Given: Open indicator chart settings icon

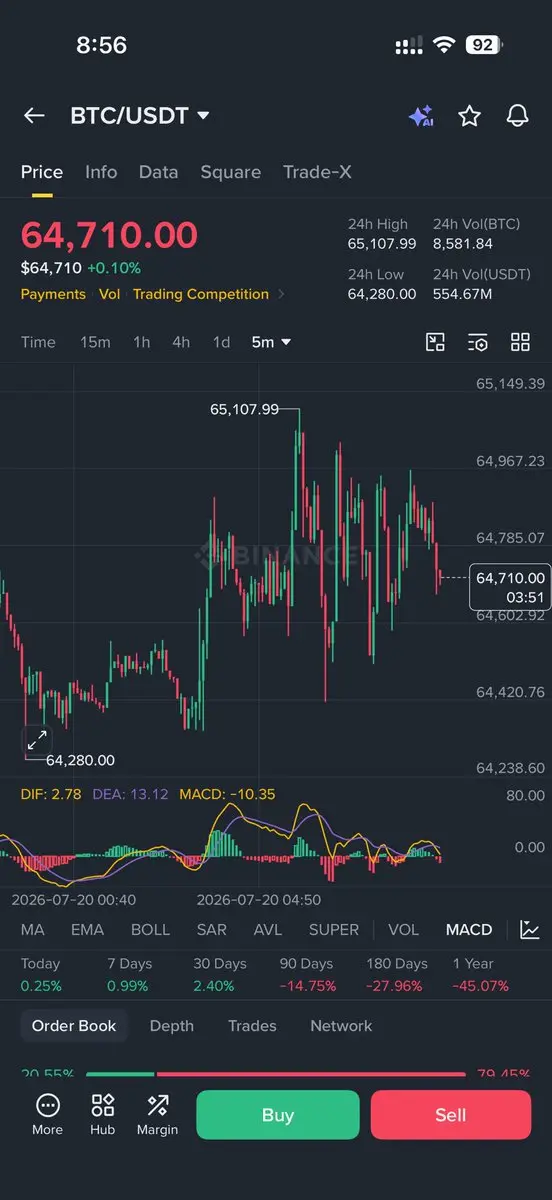Looking at the screenshot, I should click(530, 930).
